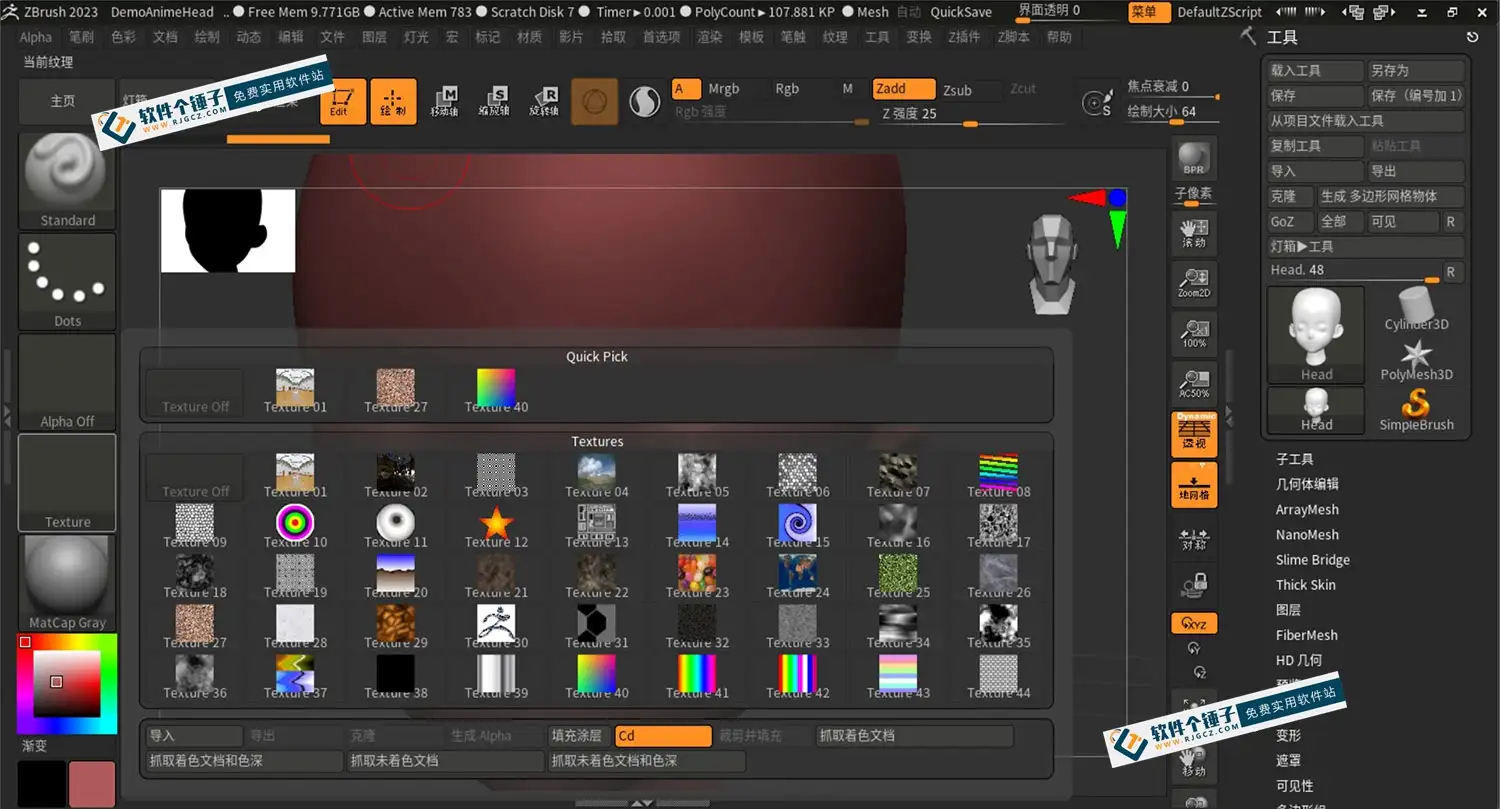The height and width of the screenshot is (809, 1500).
Task: Toggle the Draw (绘制) mode button
Action: coord(393,101)
